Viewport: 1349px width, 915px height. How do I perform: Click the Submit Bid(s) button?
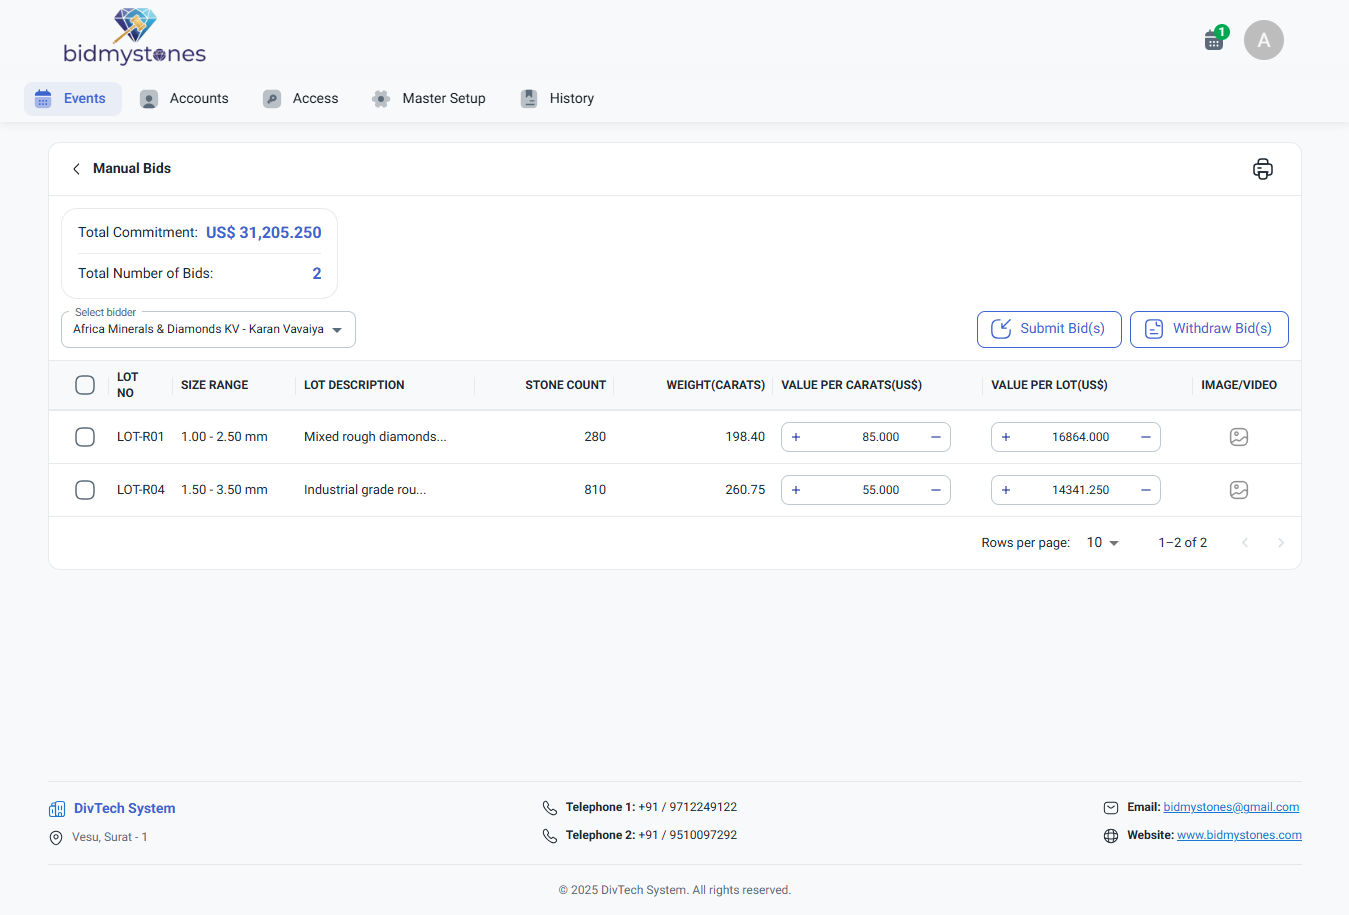(1049, 329)
